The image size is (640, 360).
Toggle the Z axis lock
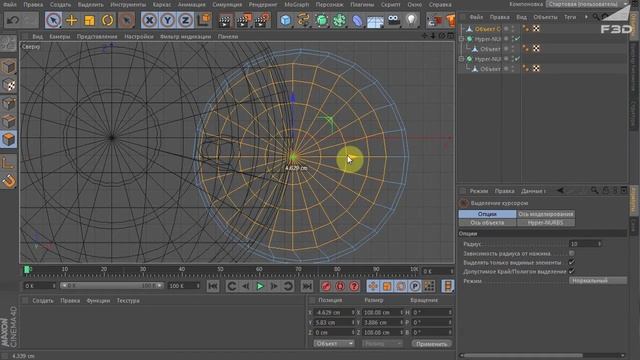pos(185,20)
